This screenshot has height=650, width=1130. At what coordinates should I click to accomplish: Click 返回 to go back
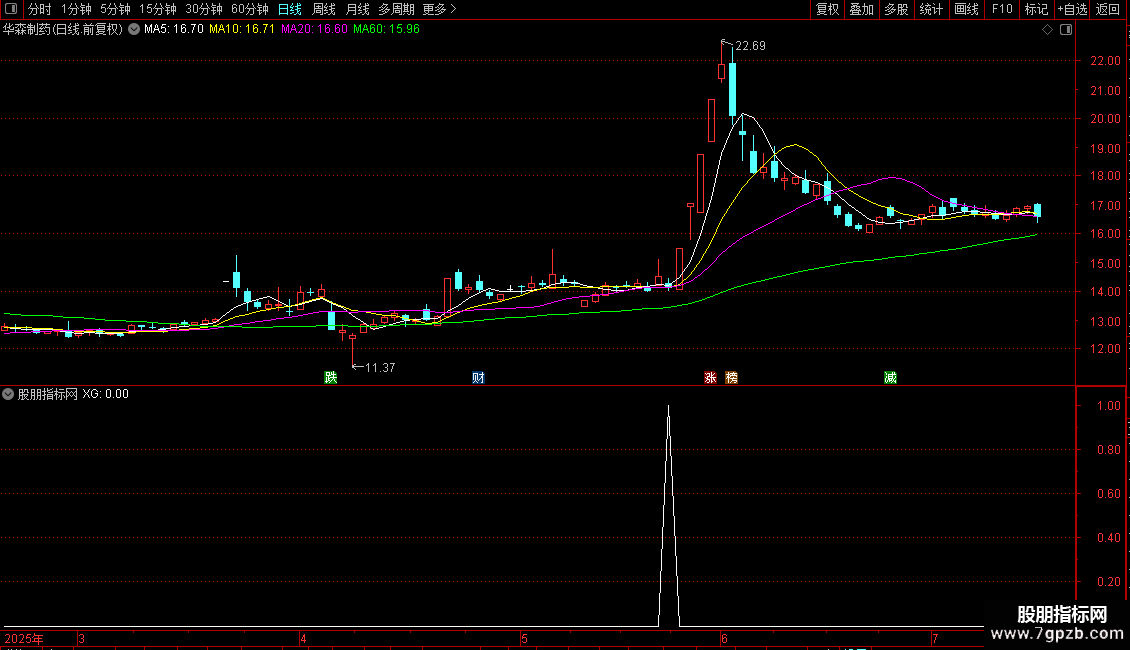pos(1108,9)
